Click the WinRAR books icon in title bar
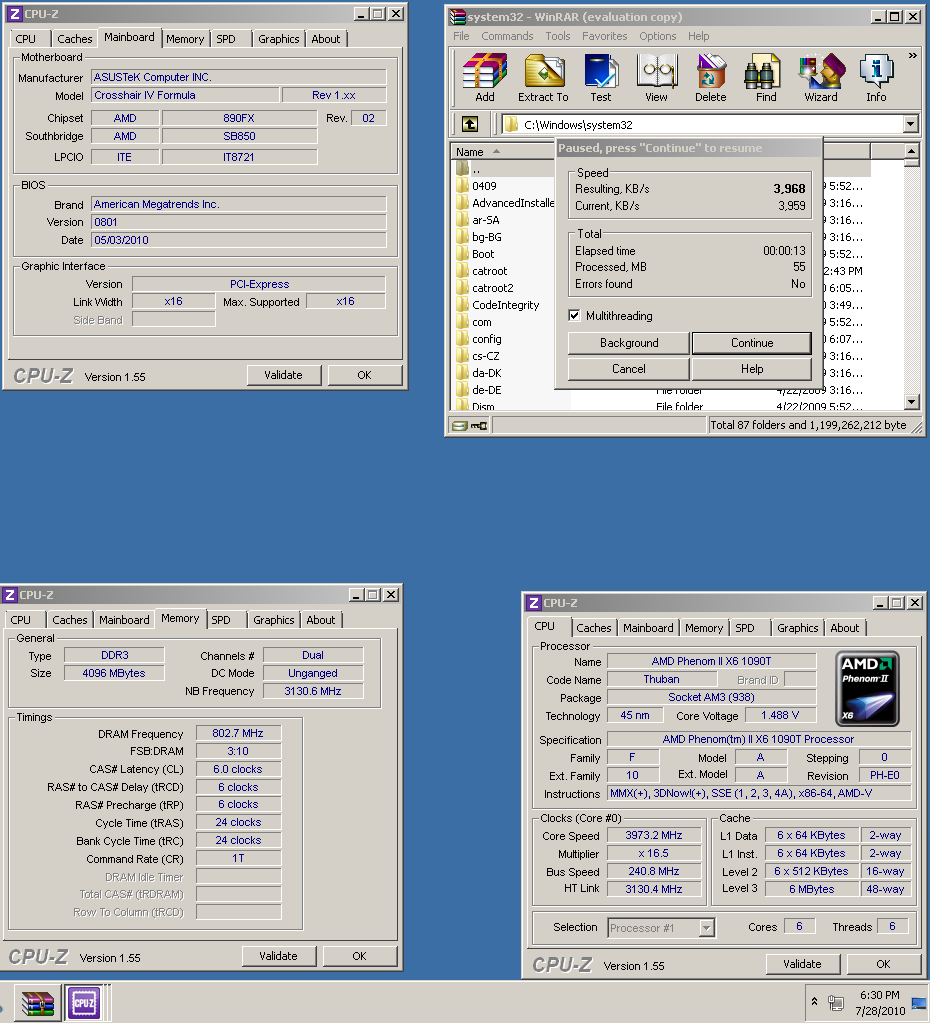Screen dimensions: 930x1023 click(457, 16)
